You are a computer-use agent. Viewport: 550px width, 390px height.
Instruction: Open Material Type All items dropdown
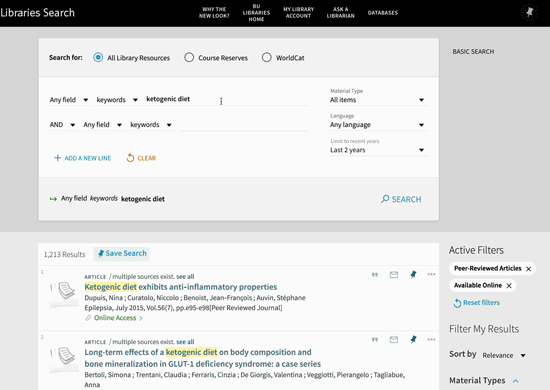378,100
